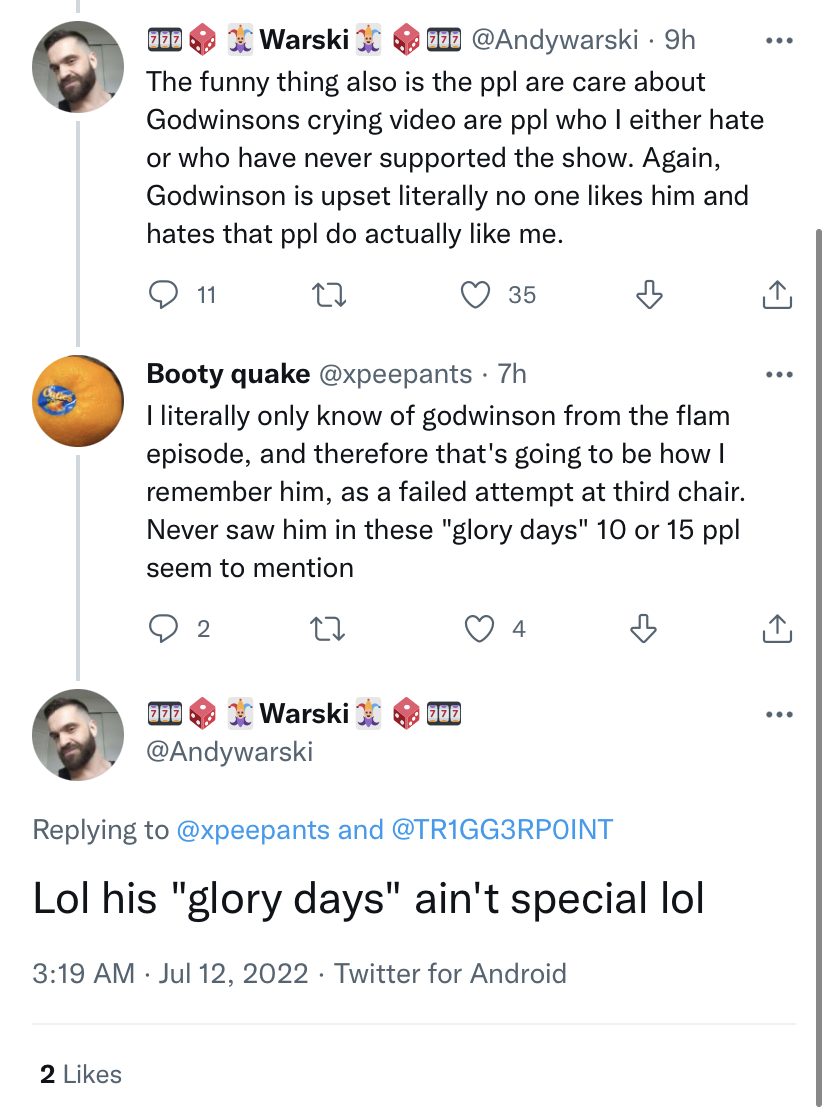Open the @xpeepants mention link

pos(253,829)
